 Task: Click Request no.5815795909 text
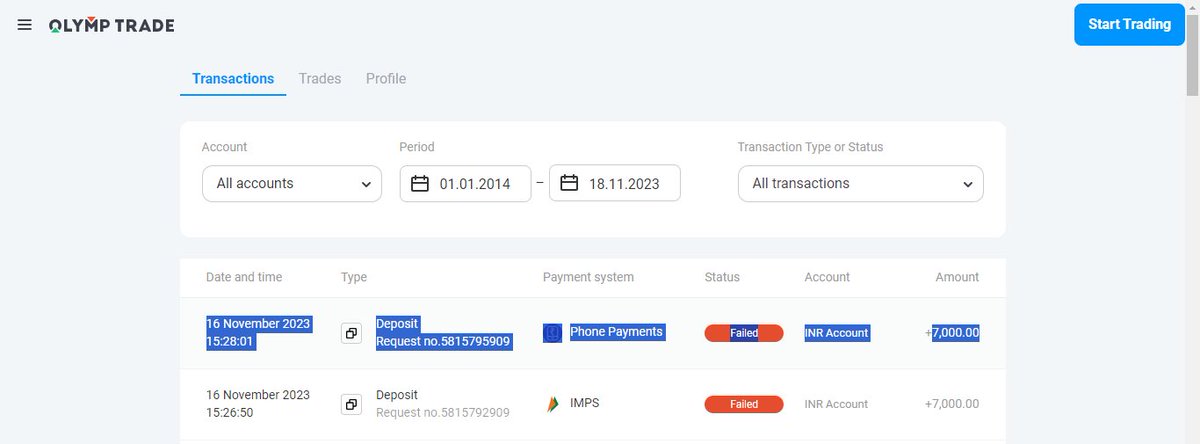point(443,342)
